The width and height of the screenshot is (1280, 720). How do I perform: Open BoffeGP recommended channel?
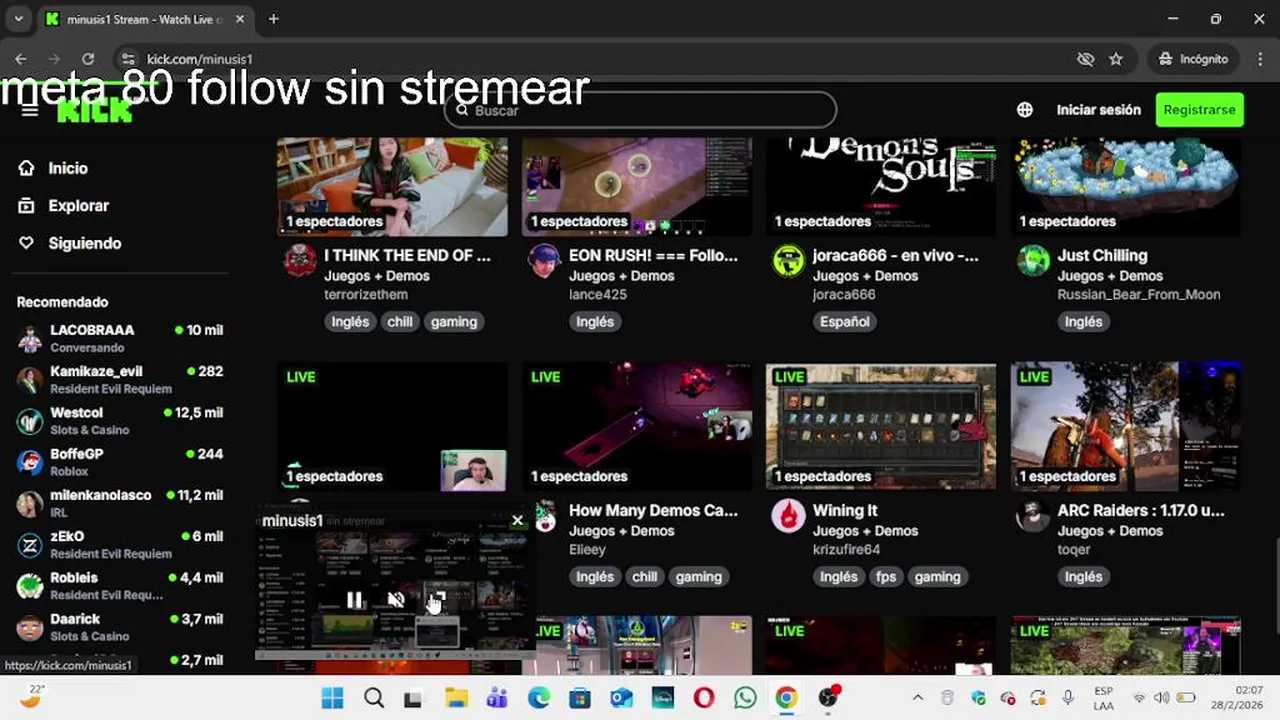coord(120,462)
